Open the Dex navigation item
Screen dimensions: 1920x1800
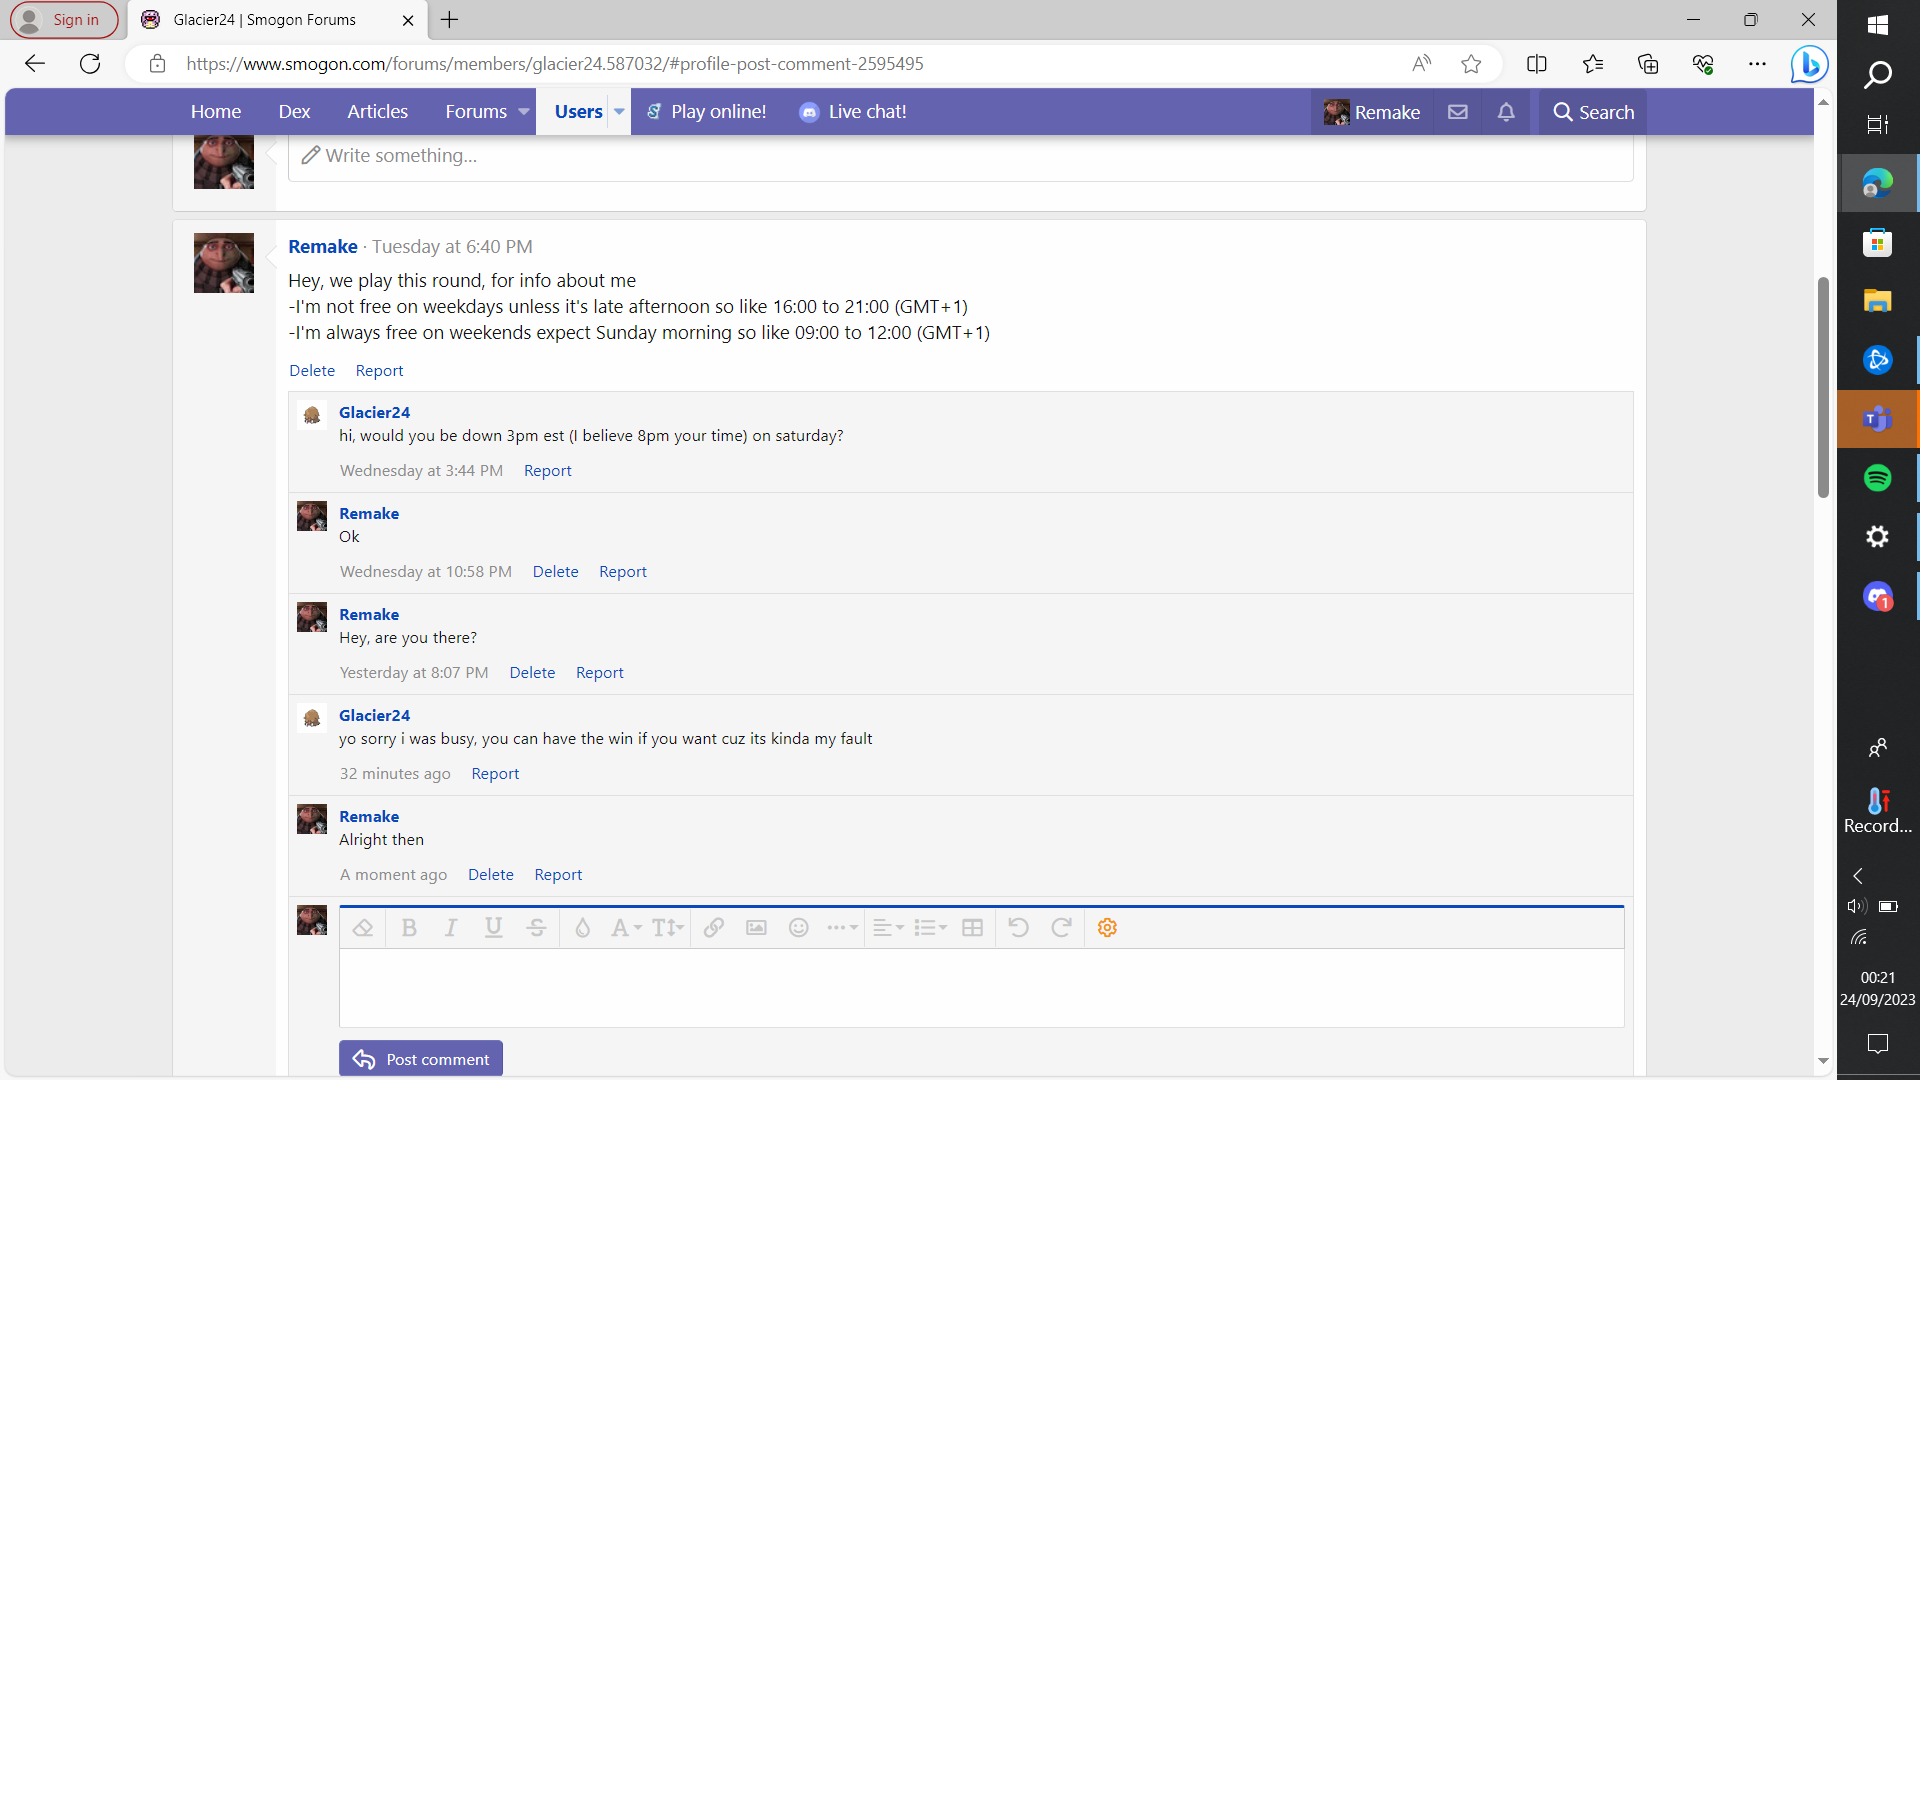(x=294, y=112)
